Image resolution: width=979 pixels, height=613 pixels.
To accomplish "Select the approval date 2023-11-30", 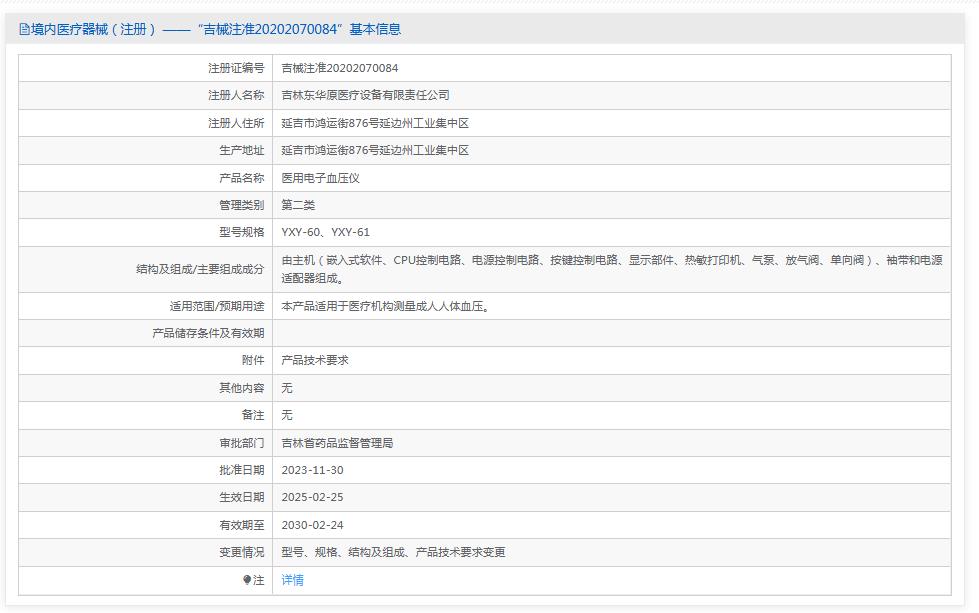I will [313, 470].
